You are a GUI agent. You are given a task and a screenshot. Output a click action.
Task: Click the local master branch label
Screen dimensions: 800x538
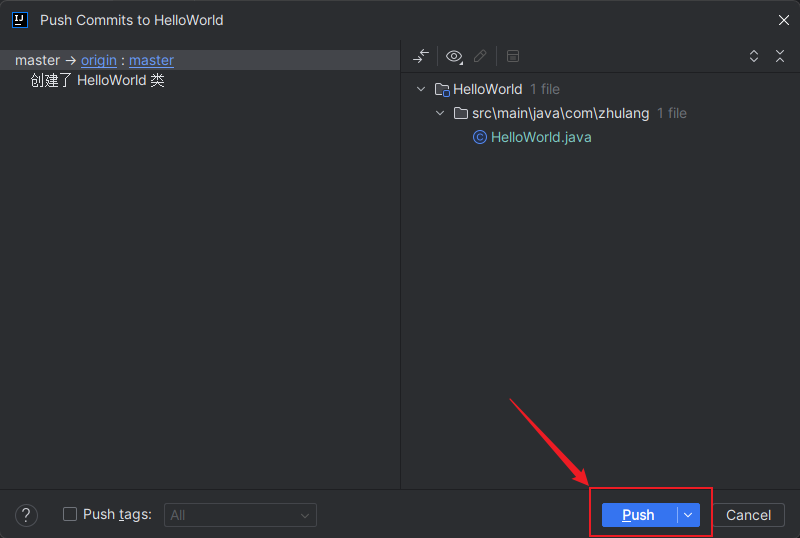(38, 60)
